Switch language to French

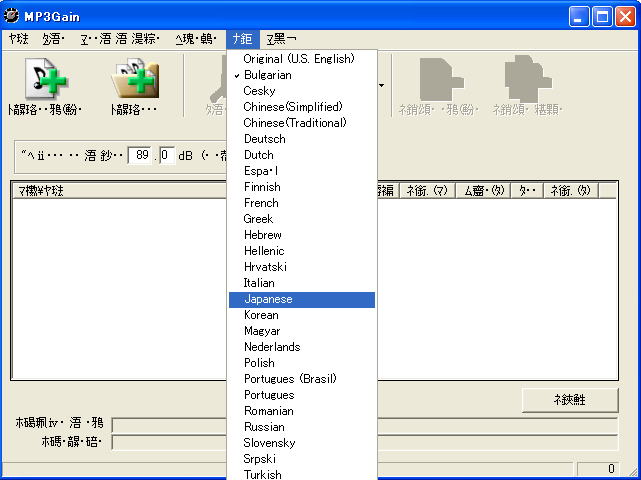[302, 203]
